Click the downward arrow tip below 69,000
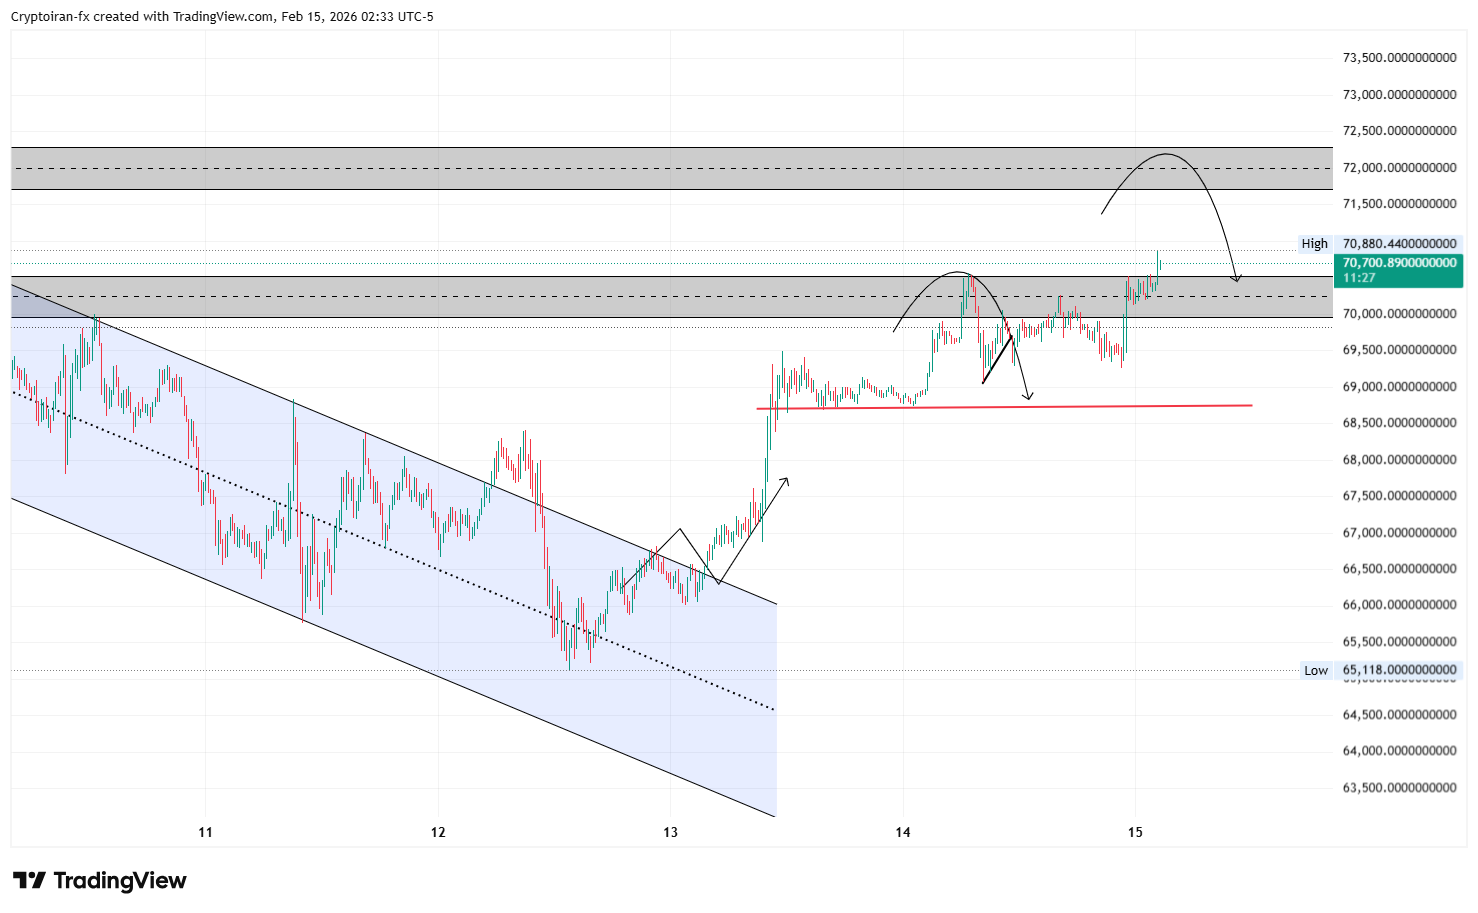The height and width of the screenshot is (913, 1478). point(1028,398)
